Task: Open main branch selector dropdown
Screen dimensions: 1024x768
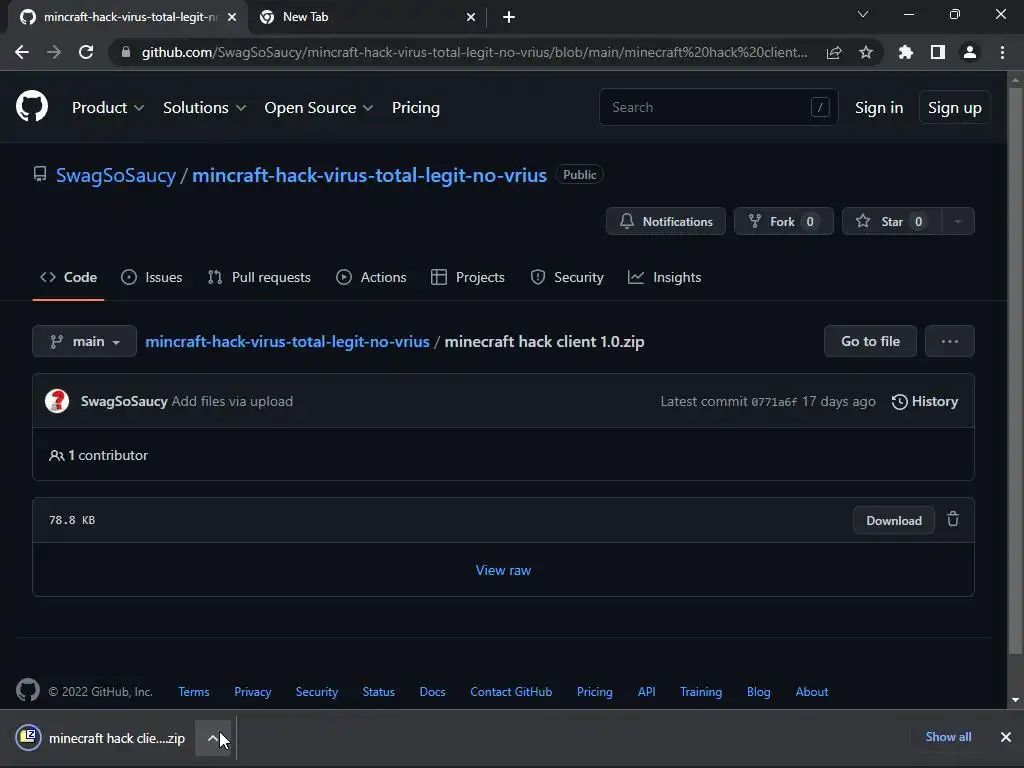Action: point(84,341)
